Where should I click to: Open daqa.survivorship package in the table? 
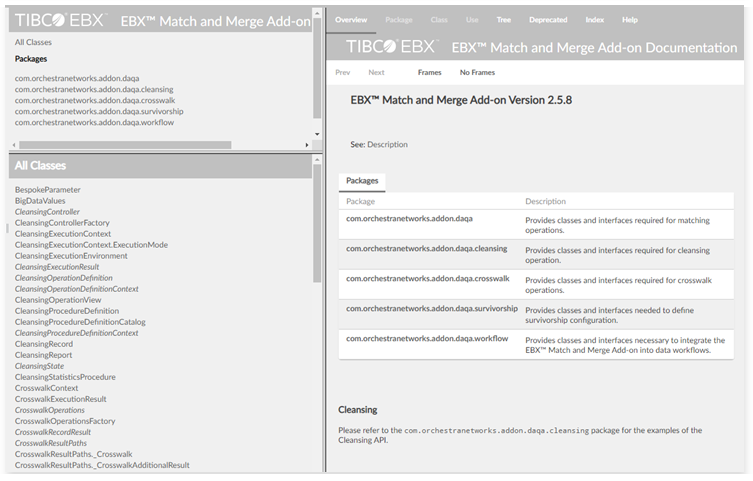432,309
